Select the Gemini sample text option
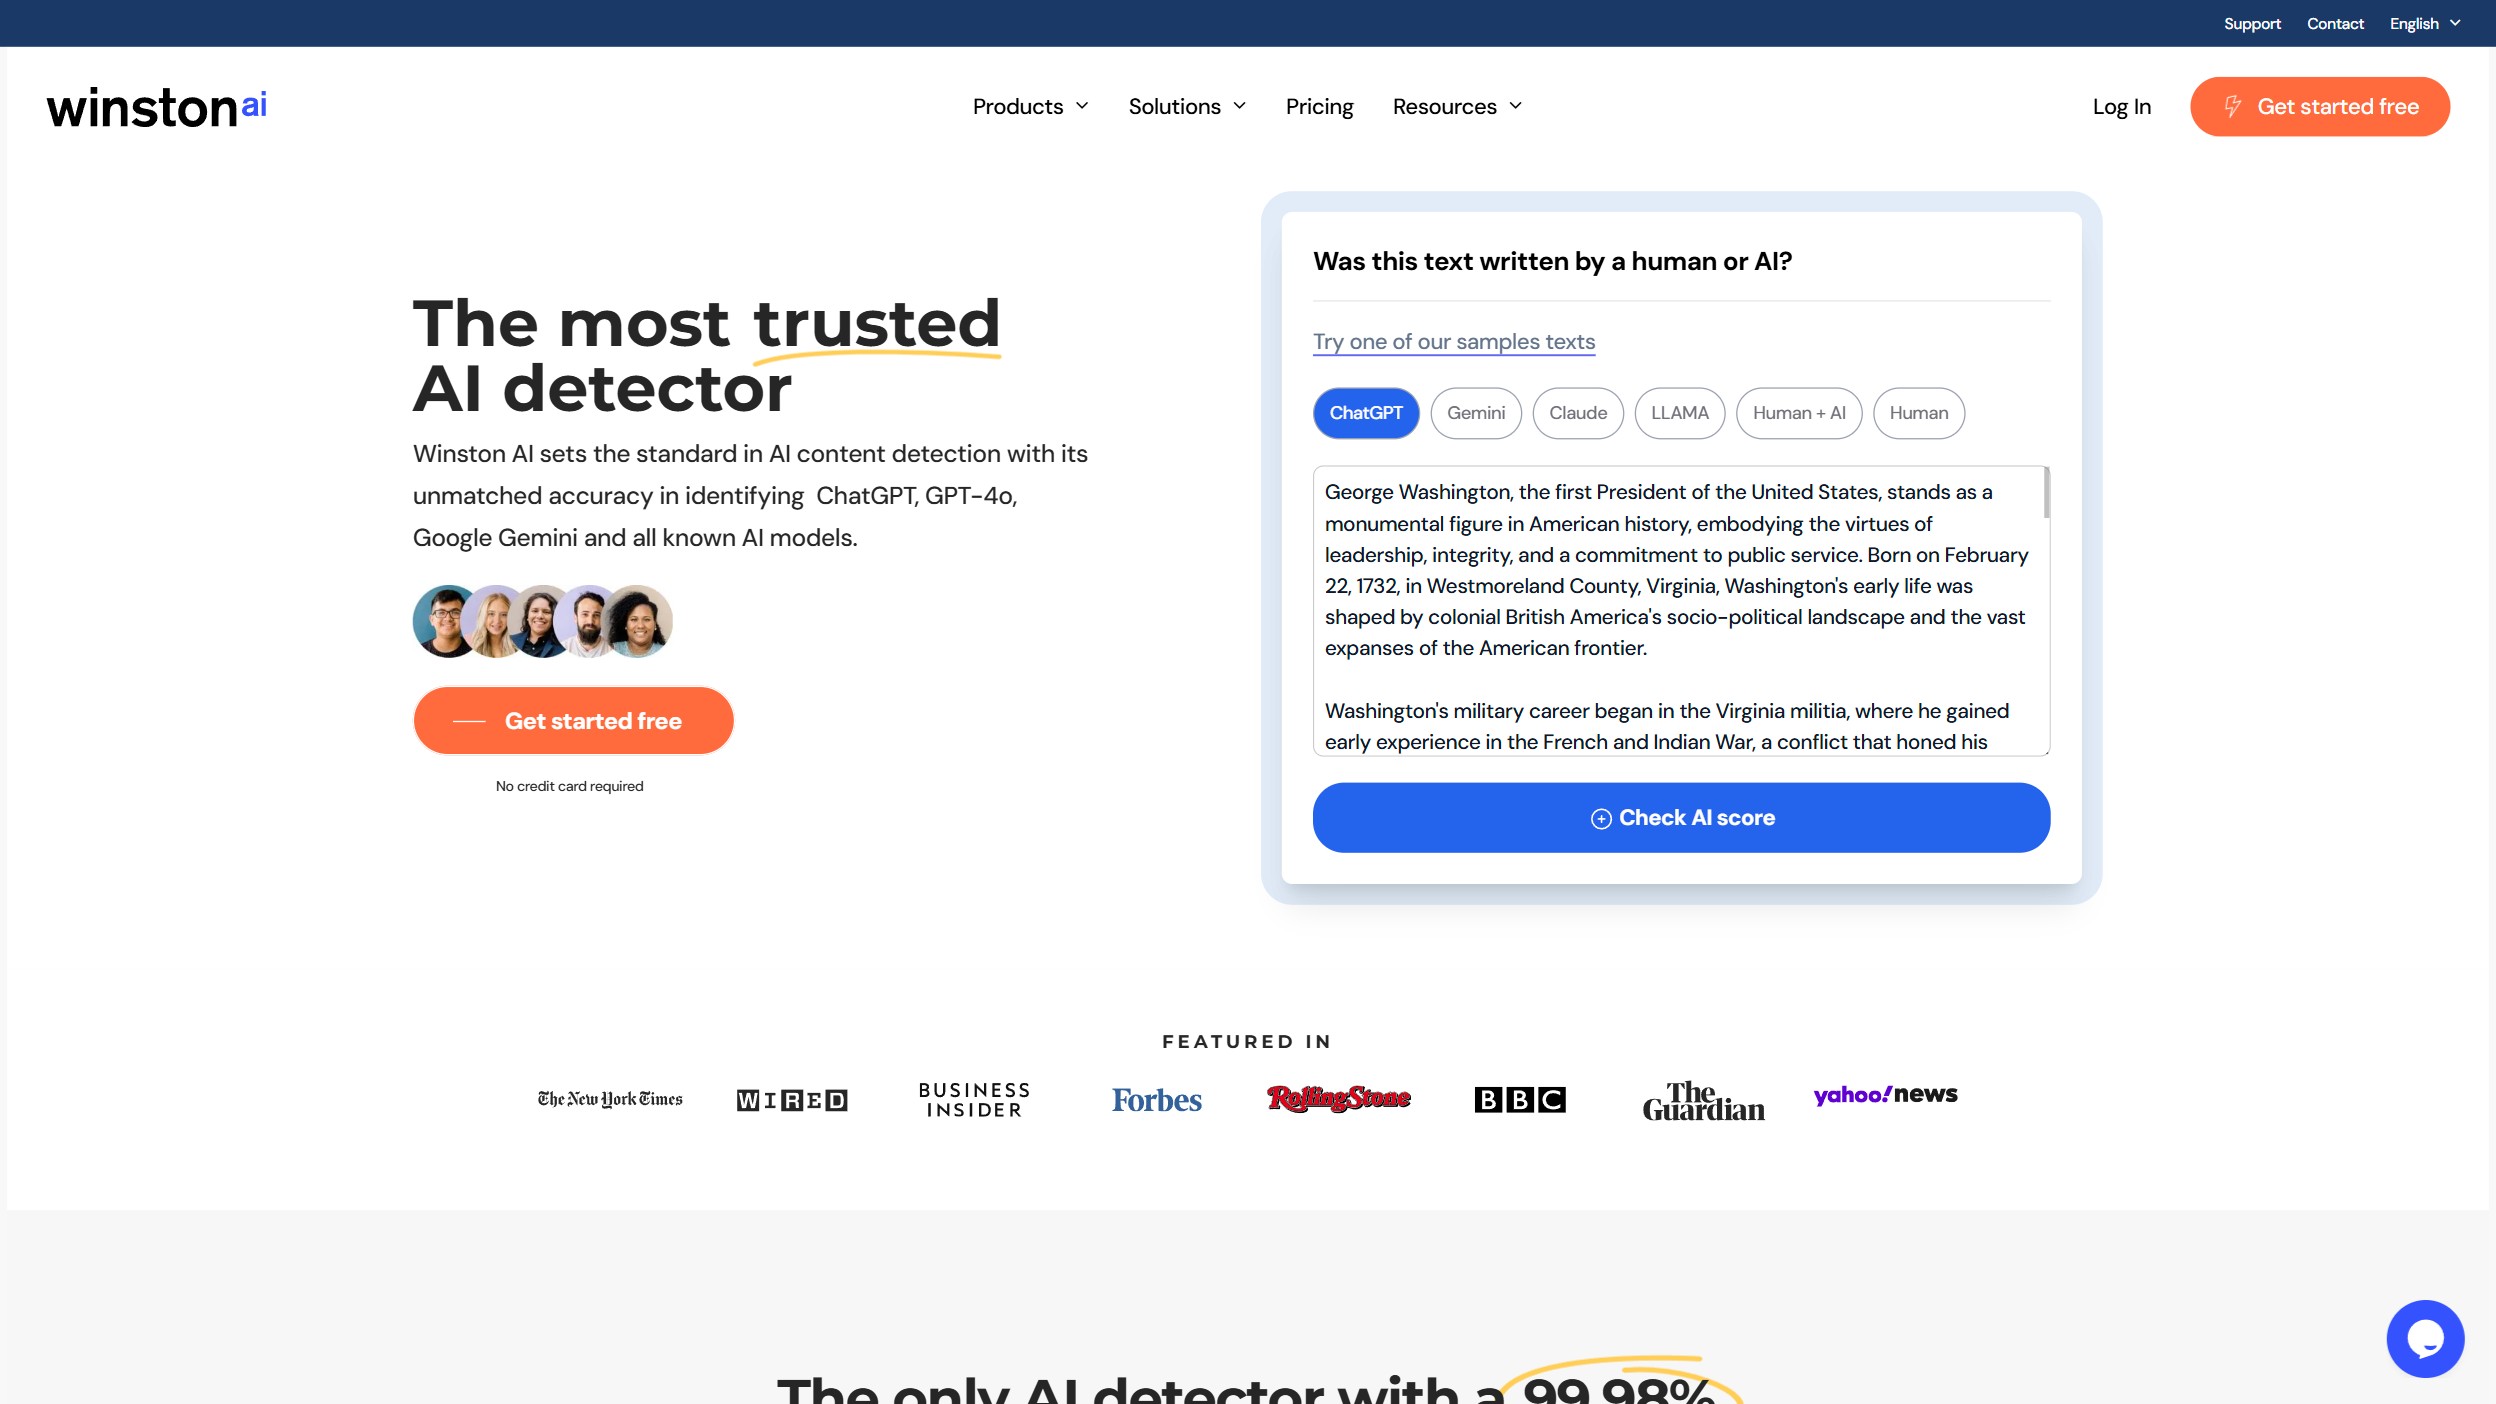This screenshot has width=2496, height=1404. 1475,413
